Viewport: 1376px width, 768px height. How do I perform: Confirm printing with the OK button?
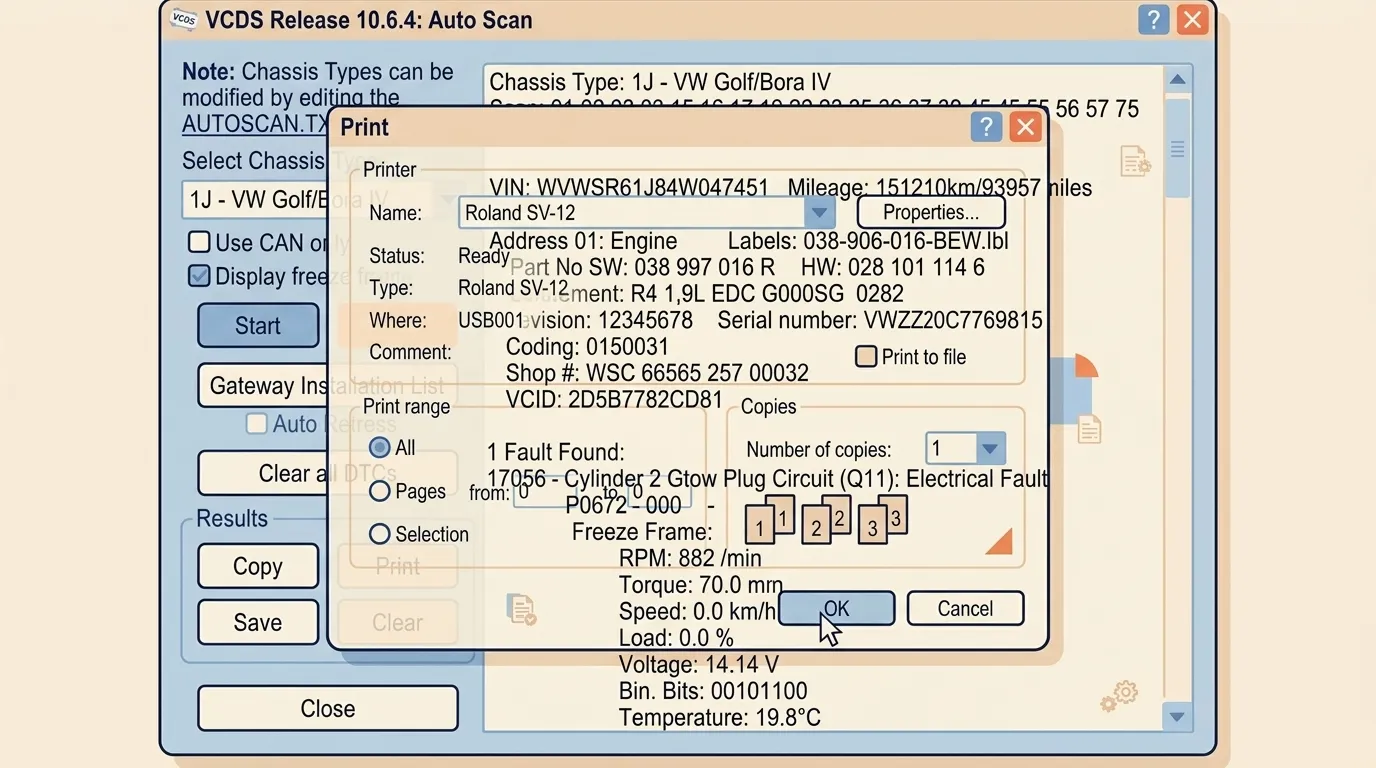point(836,608)
